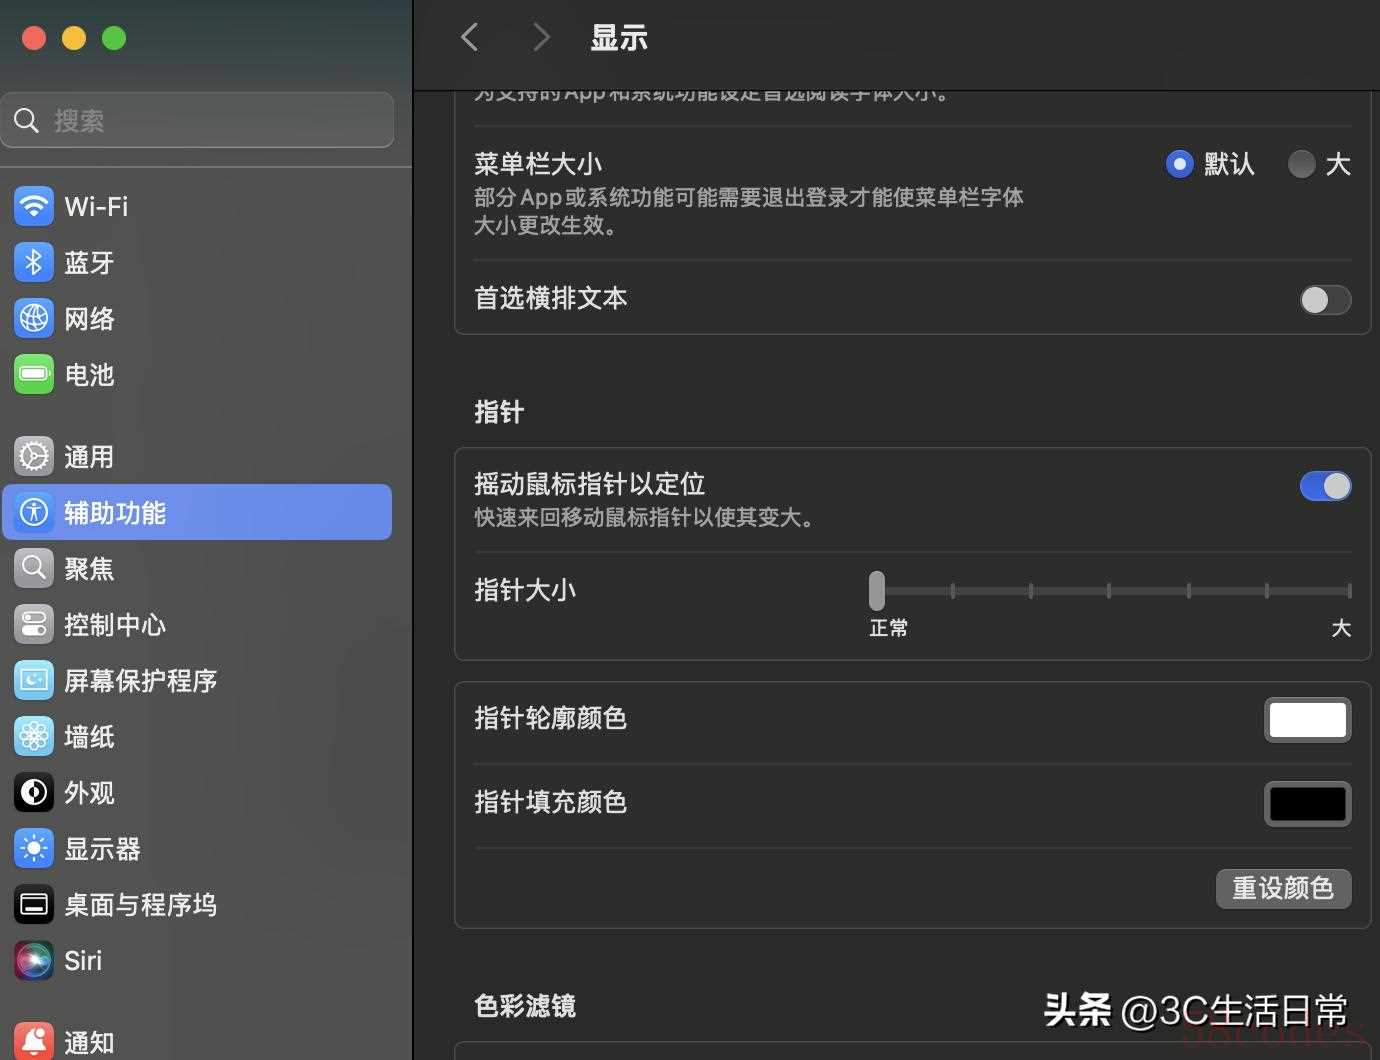Click the 通用 gear icon
This screenshot has width=1380, height=1060.
pos(34,456)
